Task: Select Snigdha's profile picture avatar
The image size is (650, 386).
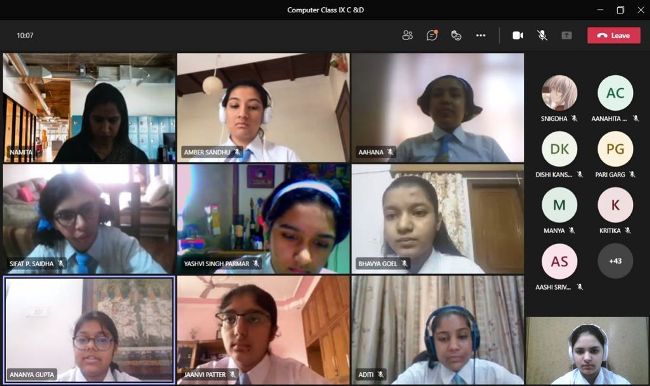Action: (559, 93)
